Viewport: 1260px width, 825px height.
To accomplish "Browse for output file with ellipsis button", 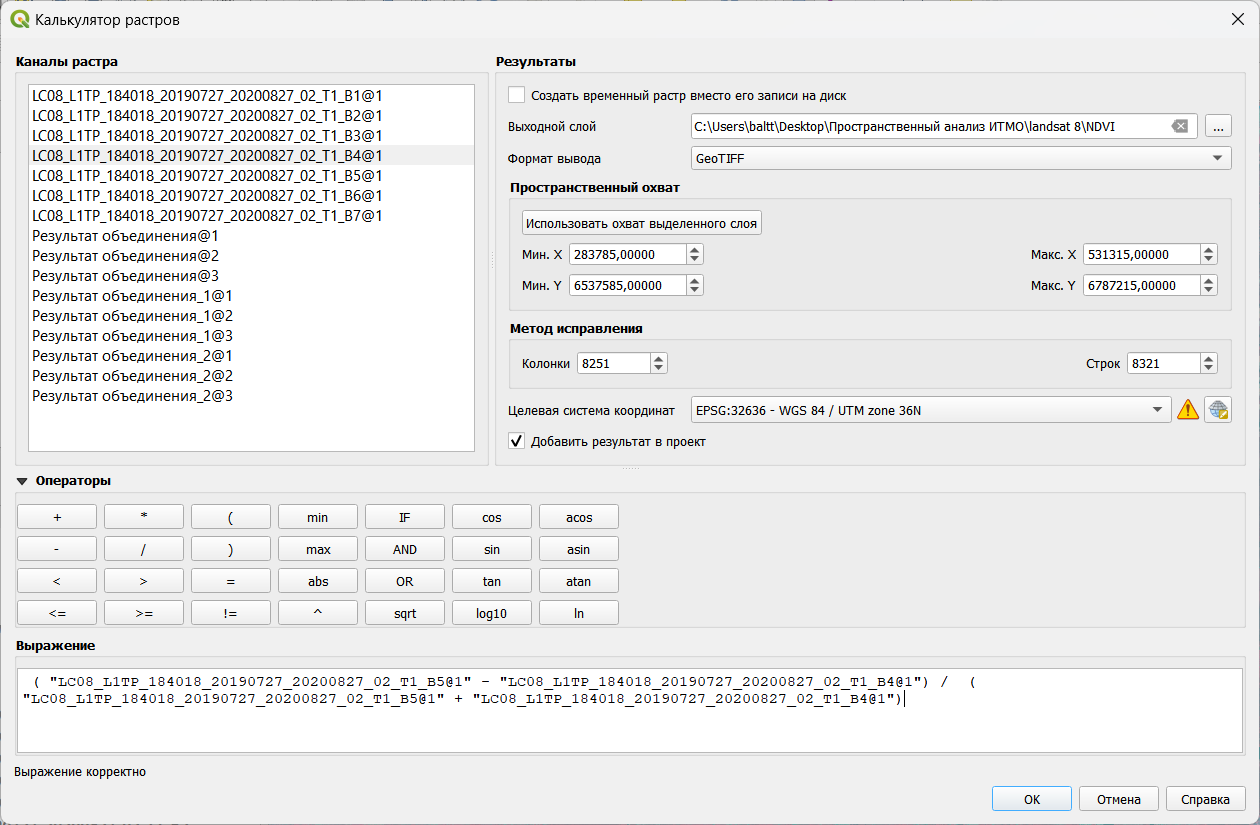I will click(x=1217, y=126).
